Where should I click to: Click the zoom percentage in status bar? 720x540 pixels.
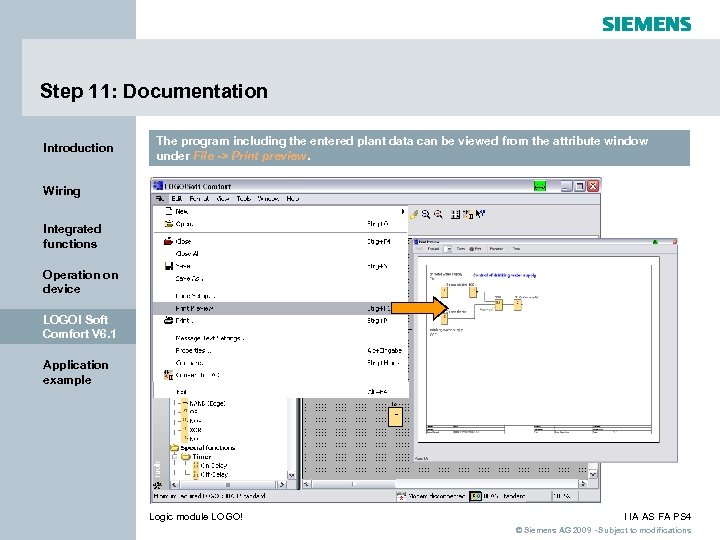click(x=561, y=496)
